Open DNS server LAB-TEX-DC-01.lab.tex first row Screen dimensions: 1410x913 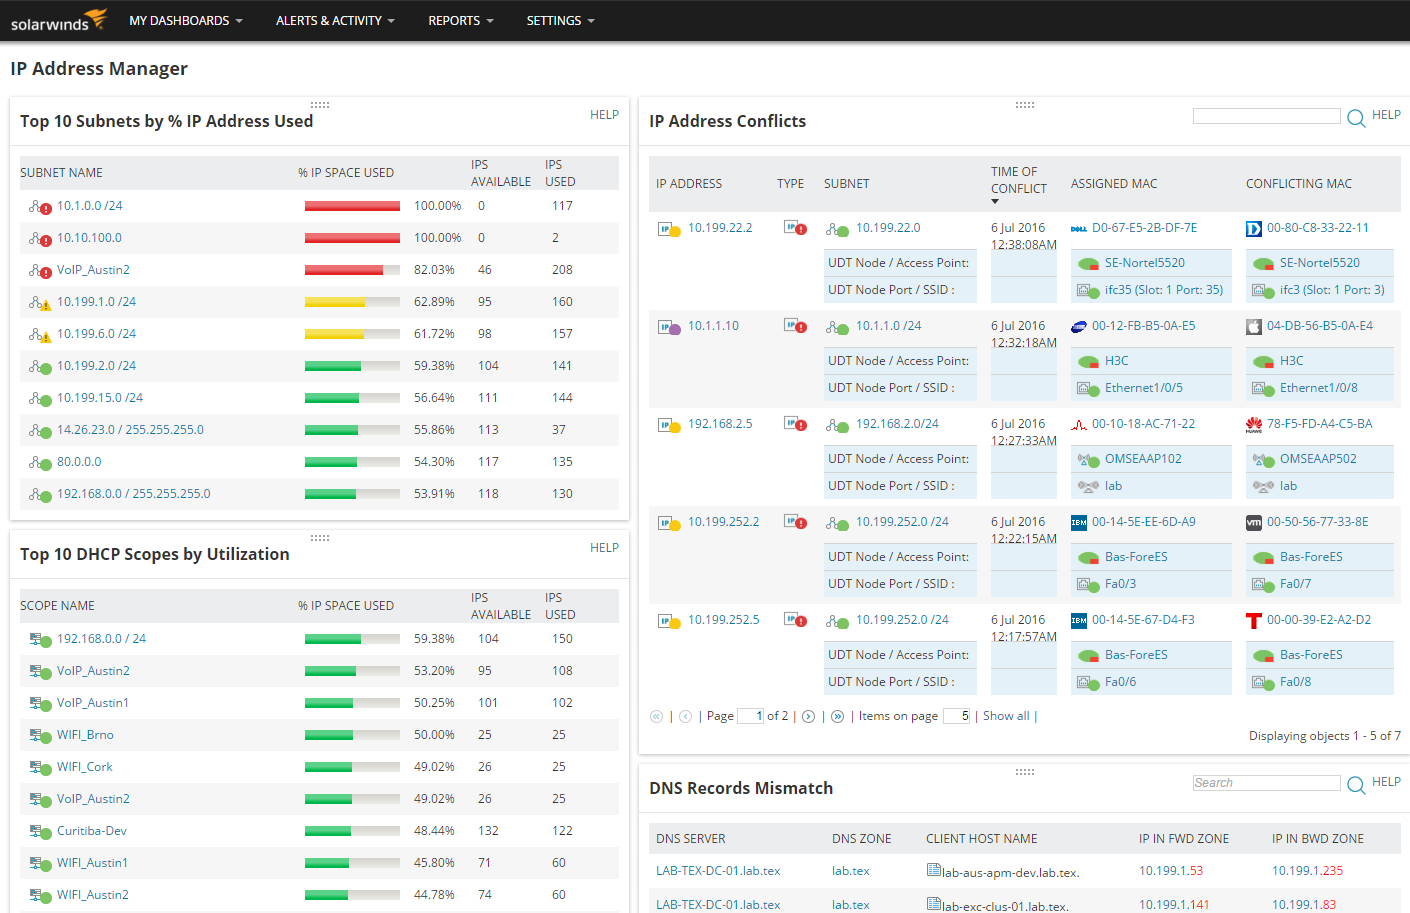[718, 871]
